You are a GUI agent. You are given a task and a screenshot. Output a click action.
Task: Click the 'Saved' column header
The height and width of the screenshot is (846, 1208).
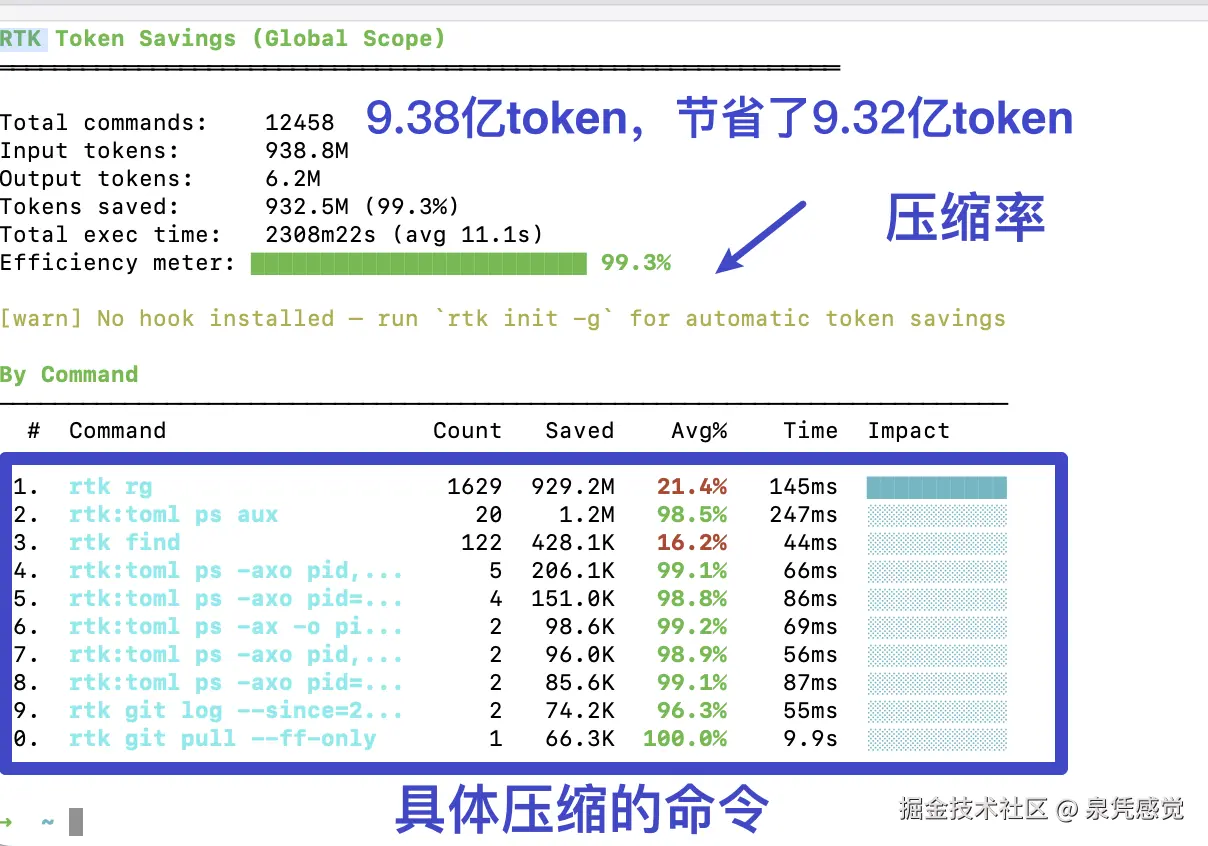579,431
